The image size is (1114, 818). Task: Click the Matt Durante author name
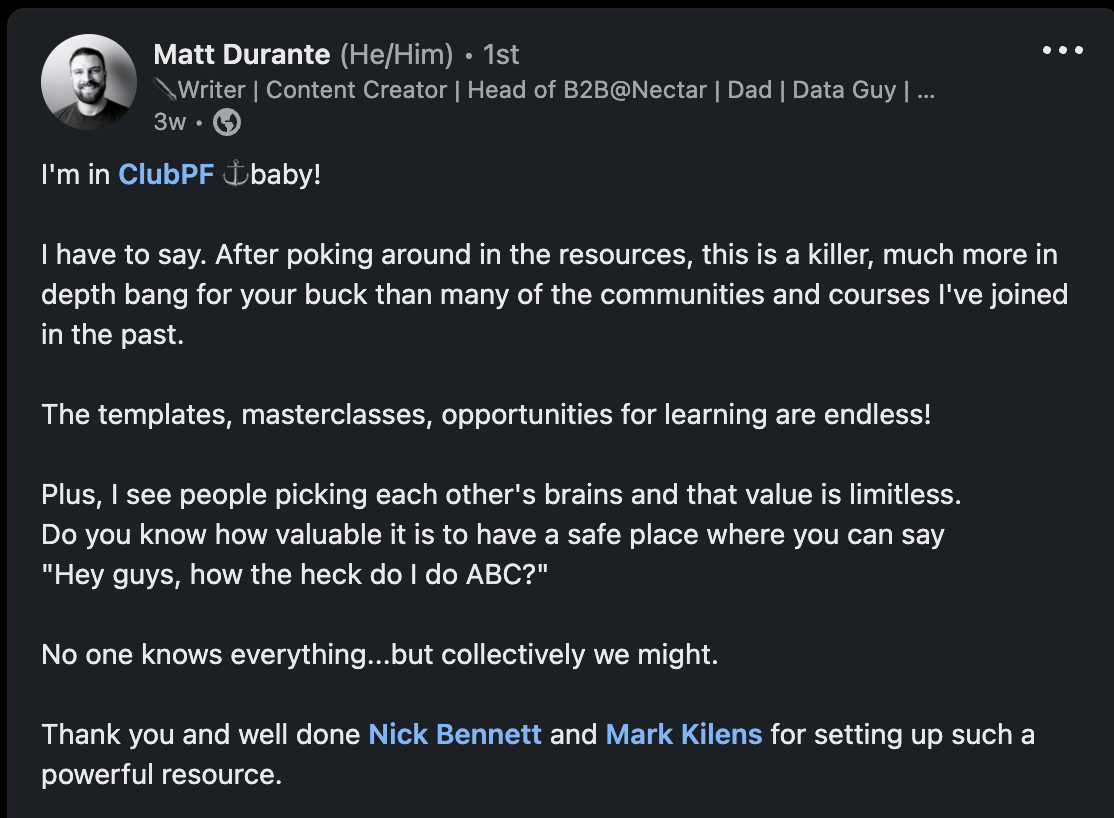pos(243,54)
